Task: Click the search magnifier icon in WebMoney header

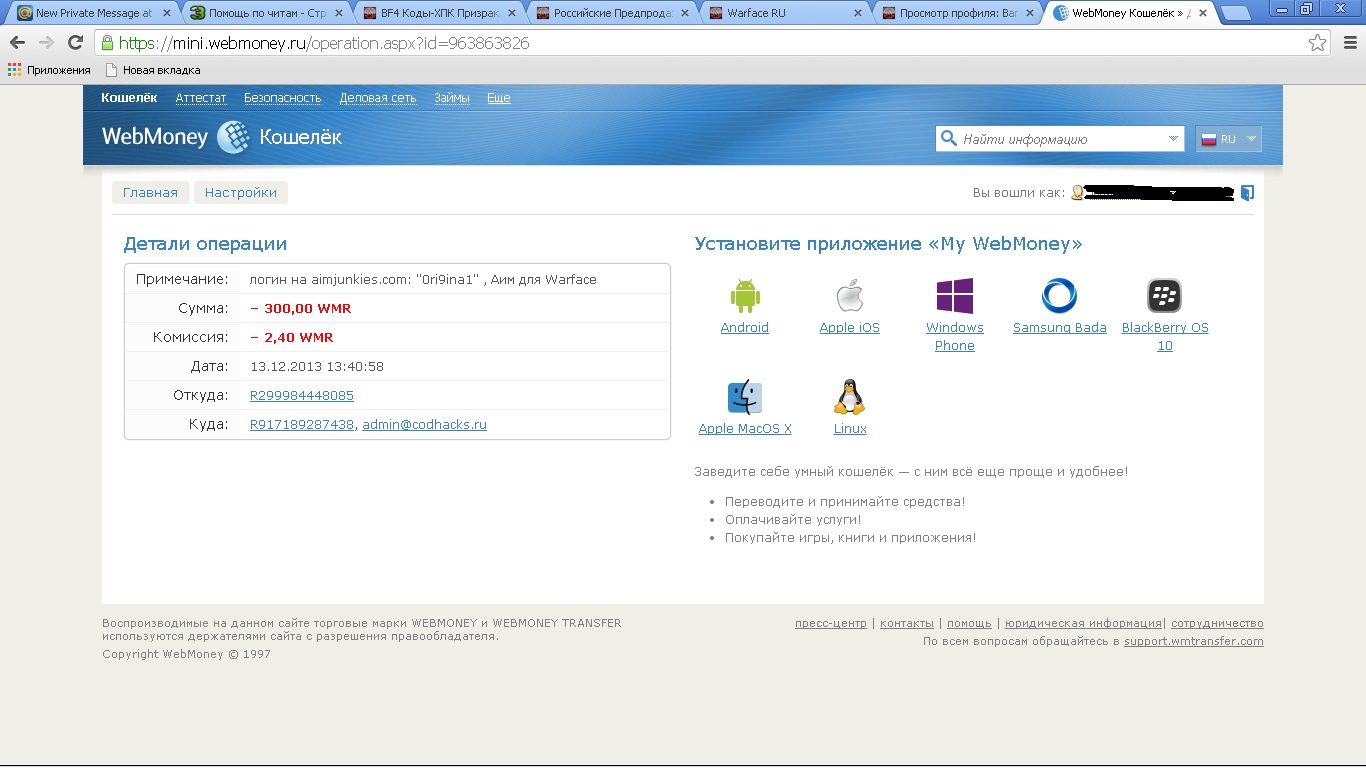Action: 948,139
